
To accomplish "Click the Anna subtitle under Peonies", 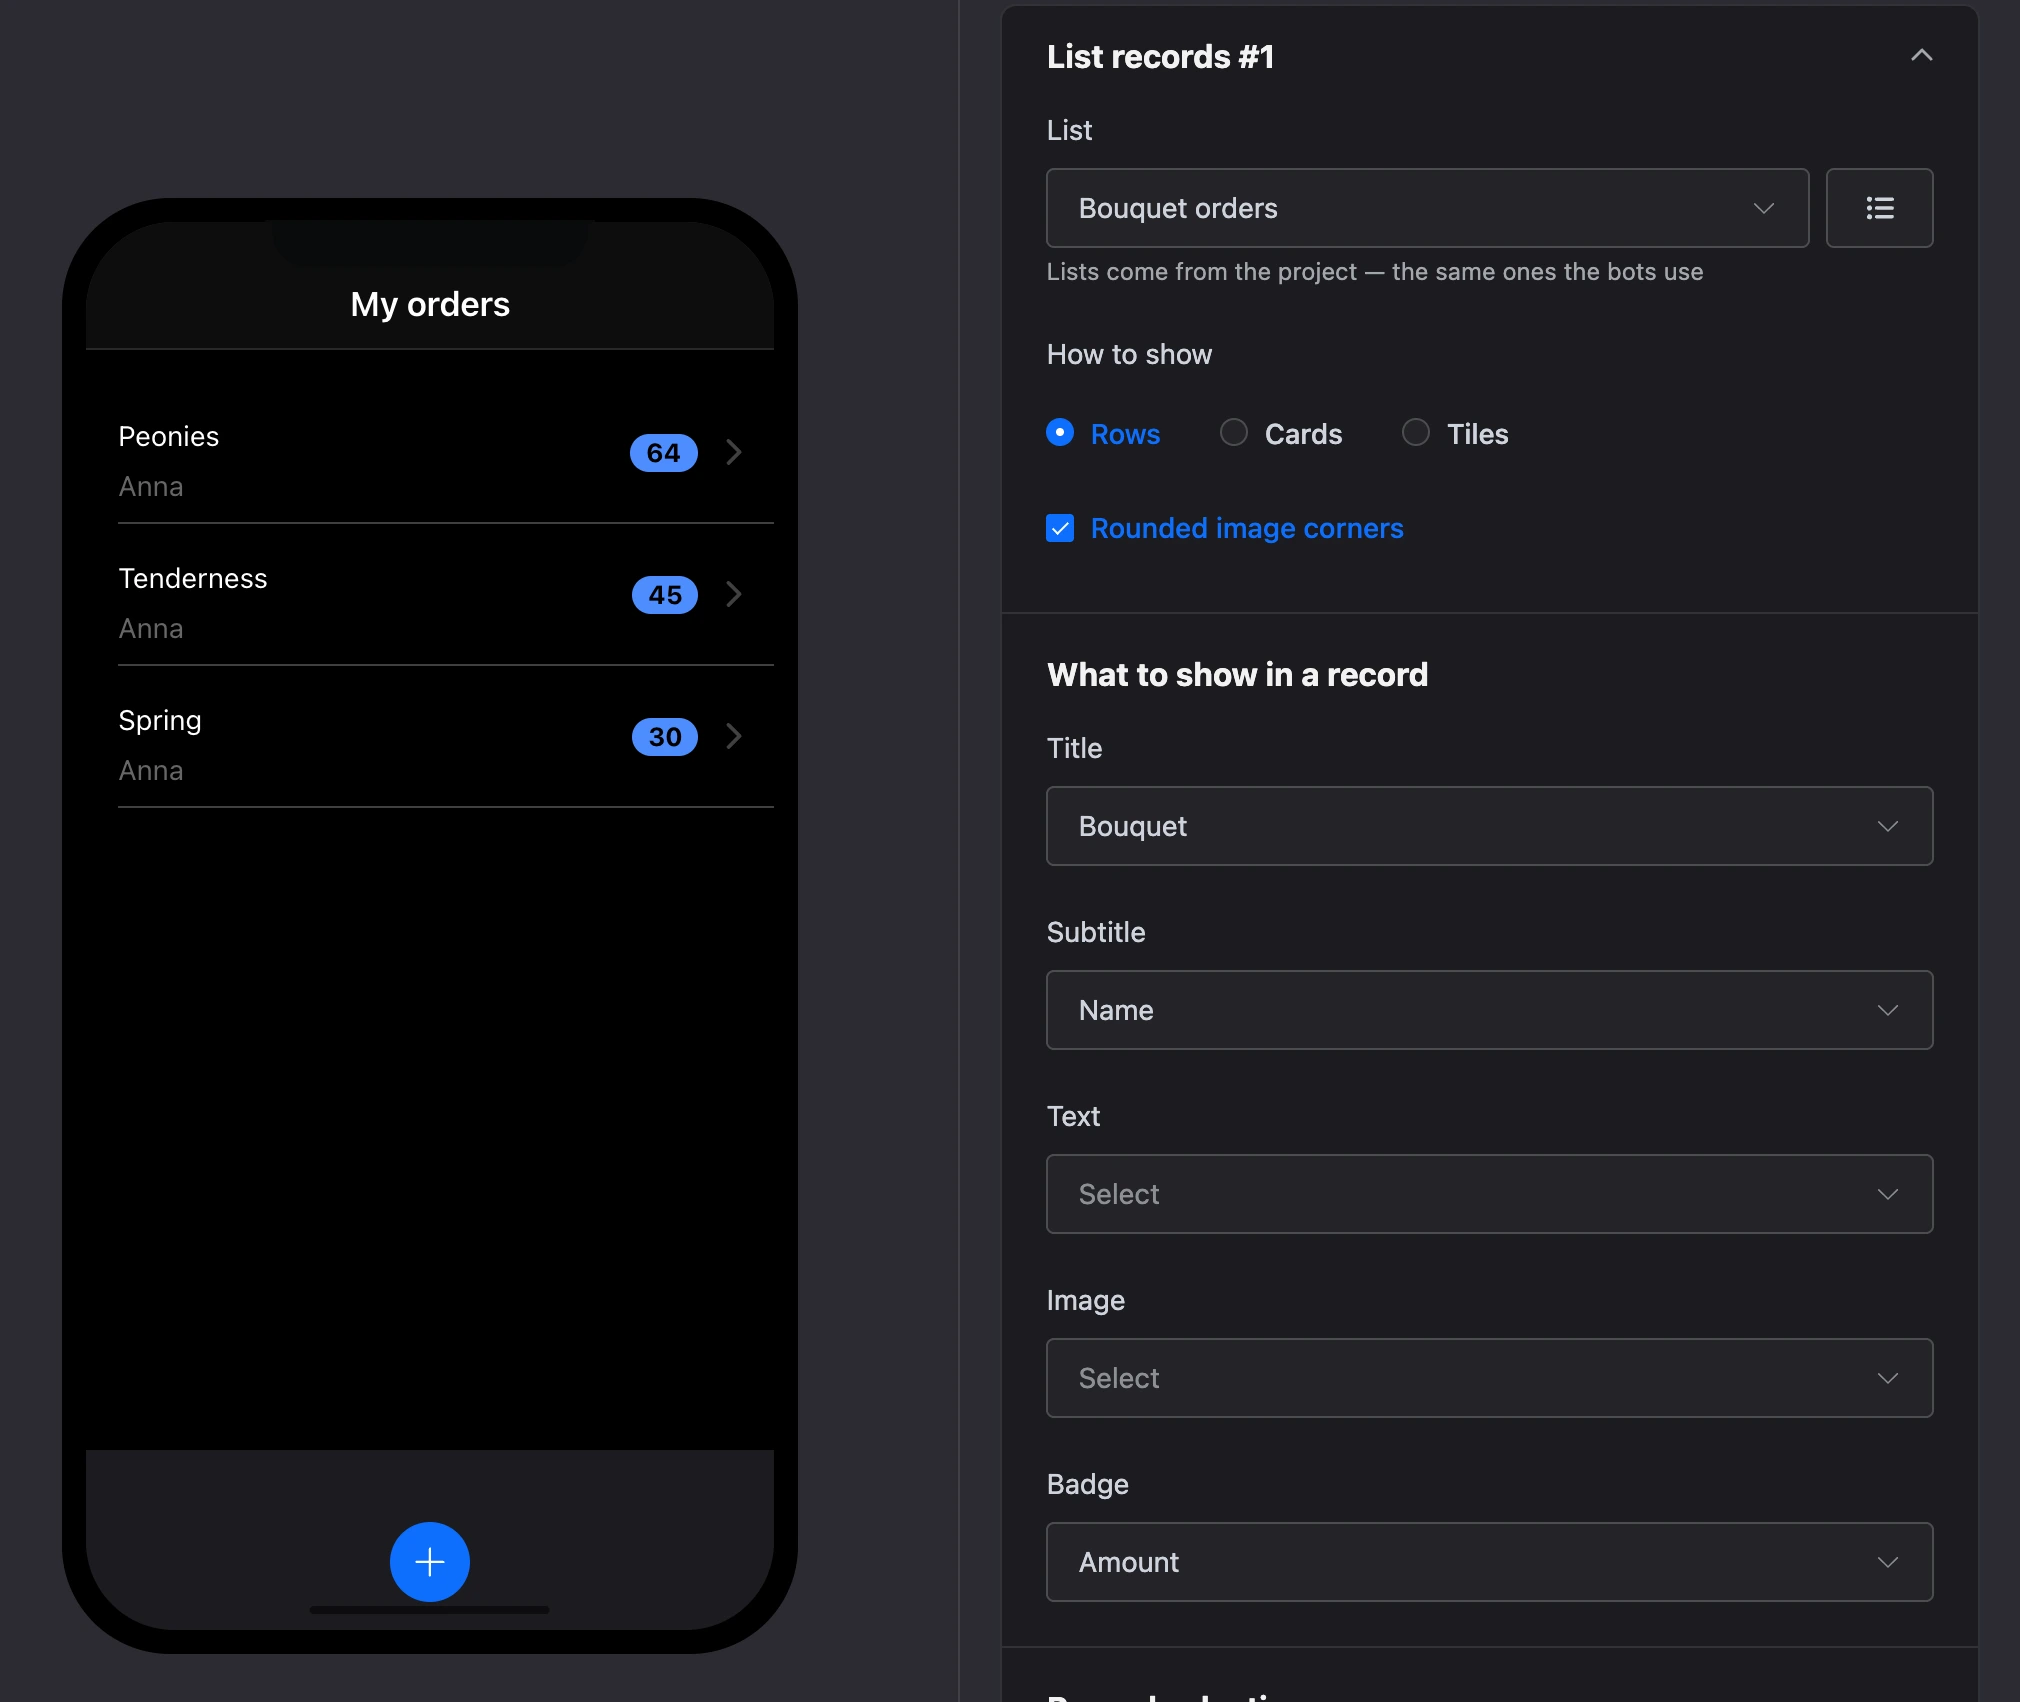I will (x=151, y=487).
